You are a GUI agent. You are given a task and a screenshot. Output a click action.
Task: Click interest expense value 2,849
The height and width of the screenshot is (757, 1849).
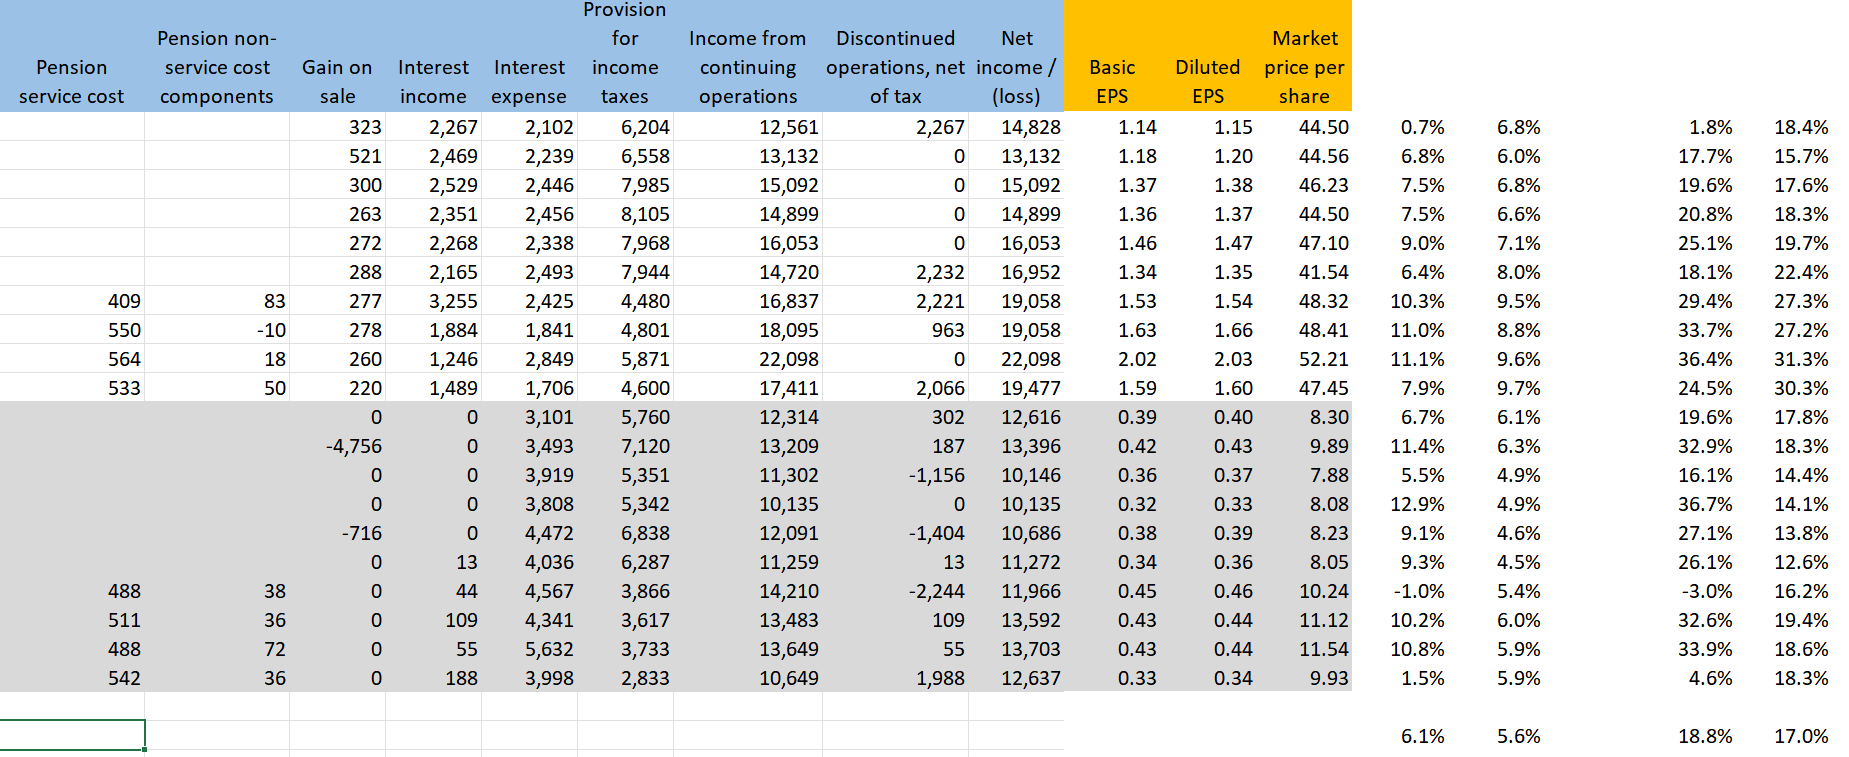(550, 359)
